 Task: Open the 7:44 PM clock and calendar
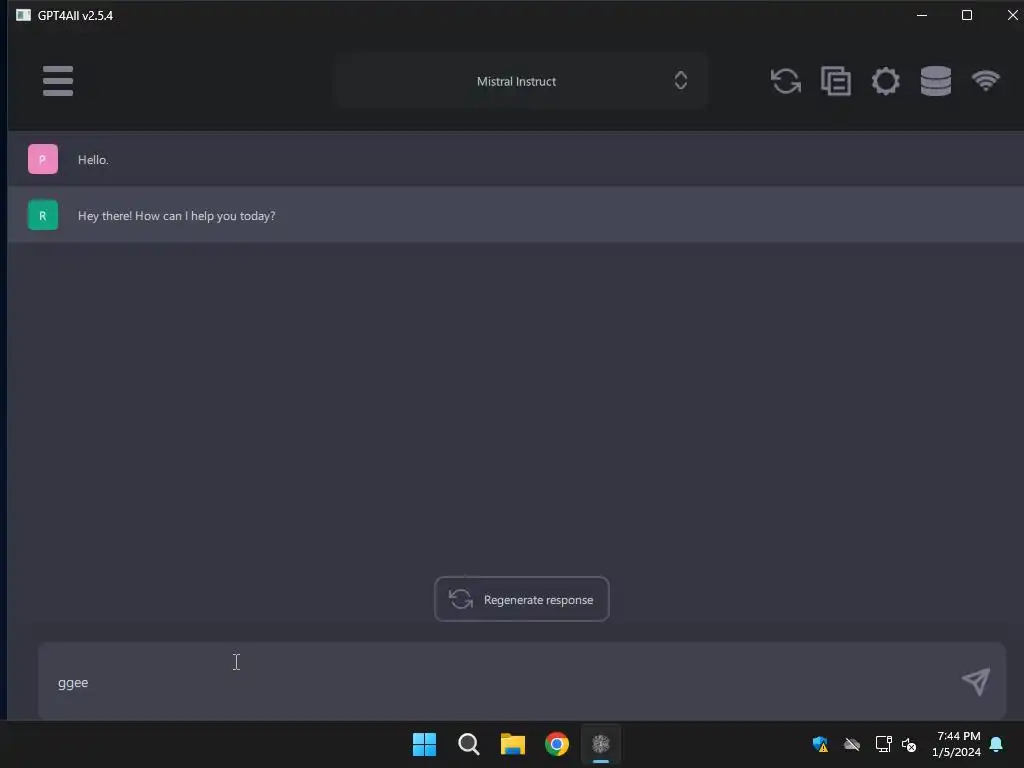957,744
